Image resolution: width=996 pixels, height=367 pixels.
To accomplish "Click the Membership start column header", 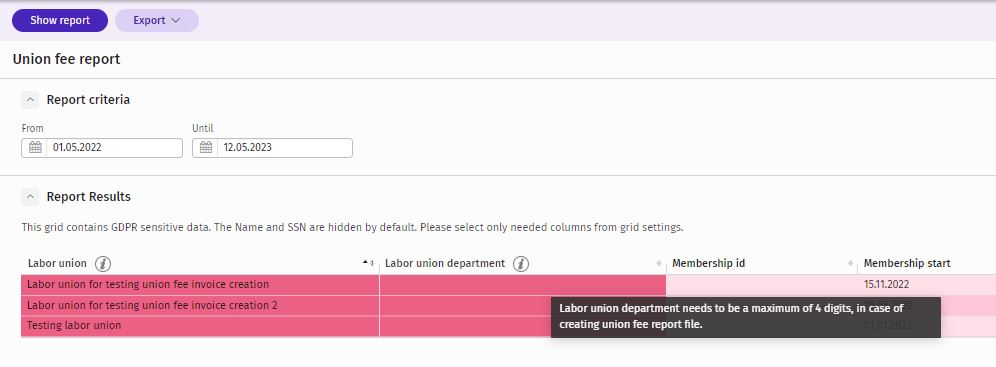I will coord(906,264).
